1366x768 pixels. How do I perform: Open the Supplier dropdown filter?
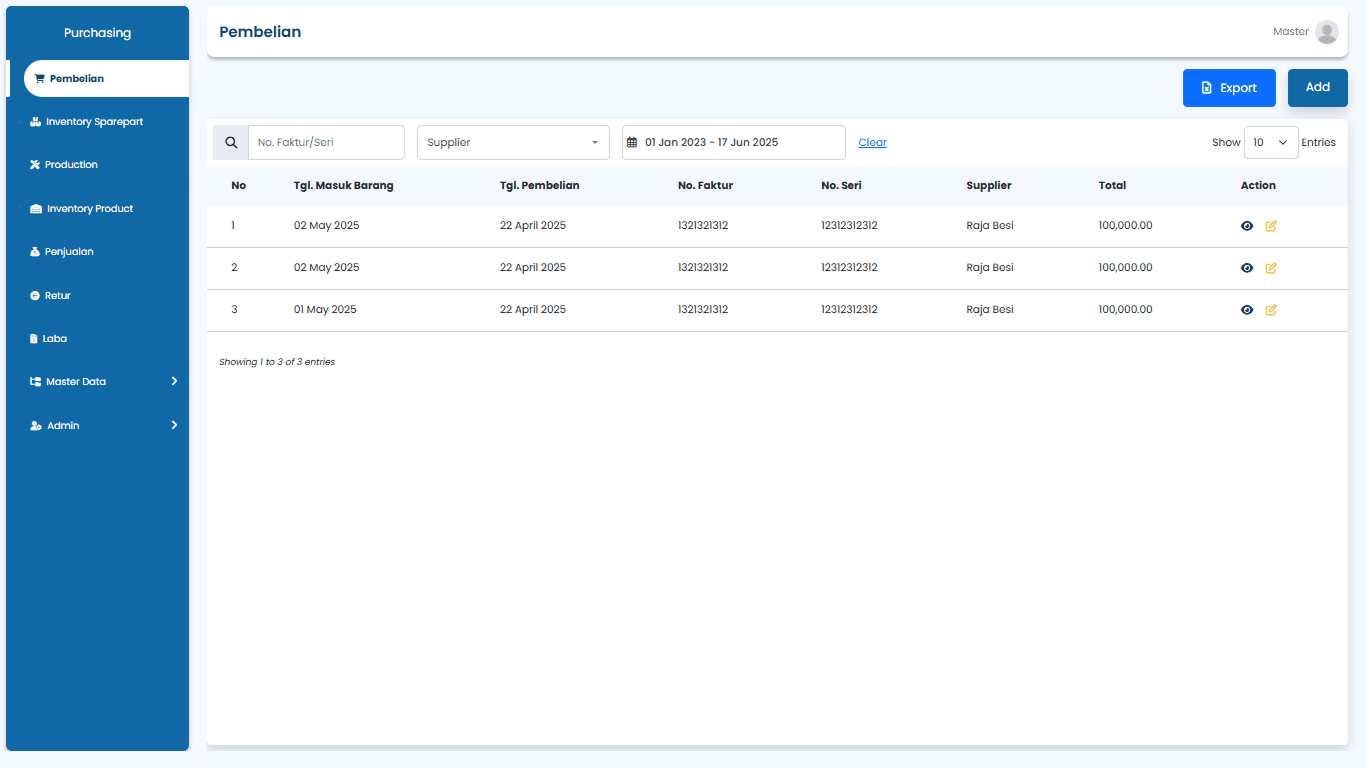coord(512,142)
